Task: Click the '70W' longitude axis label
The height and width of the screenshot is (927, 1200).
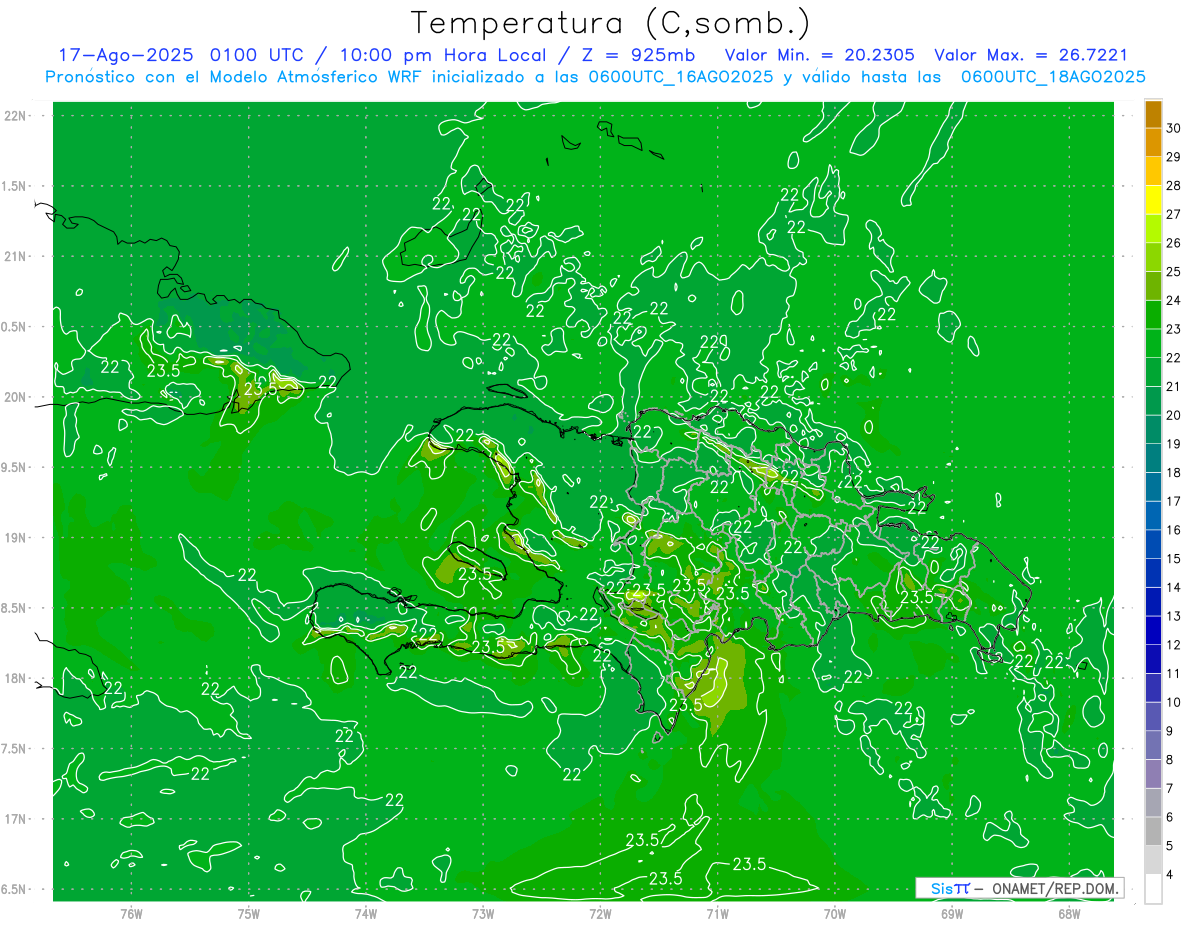Action: (x=834, y=914)
